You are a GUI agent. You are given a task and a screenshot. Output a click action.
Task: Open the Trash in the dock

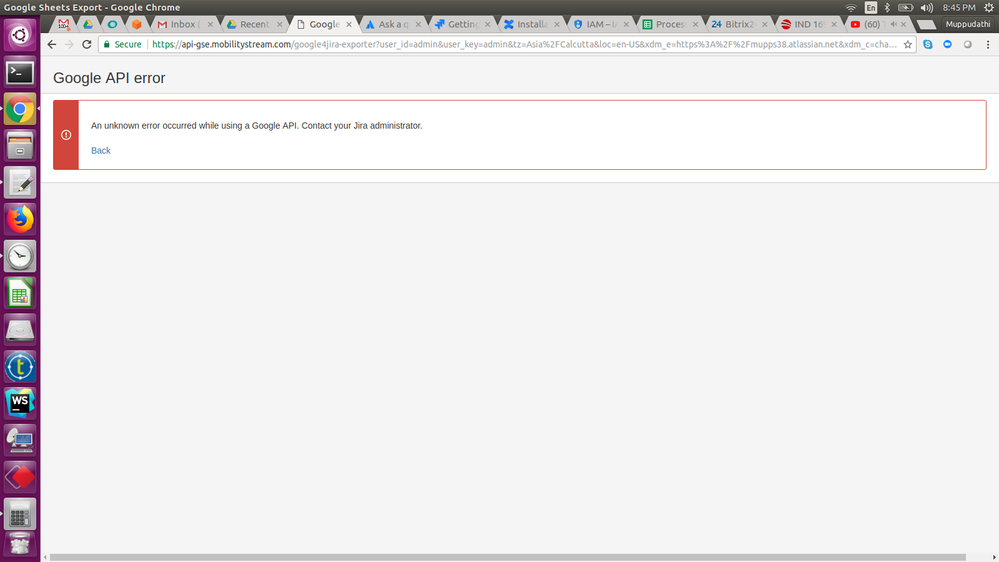[x=20, y=546]
